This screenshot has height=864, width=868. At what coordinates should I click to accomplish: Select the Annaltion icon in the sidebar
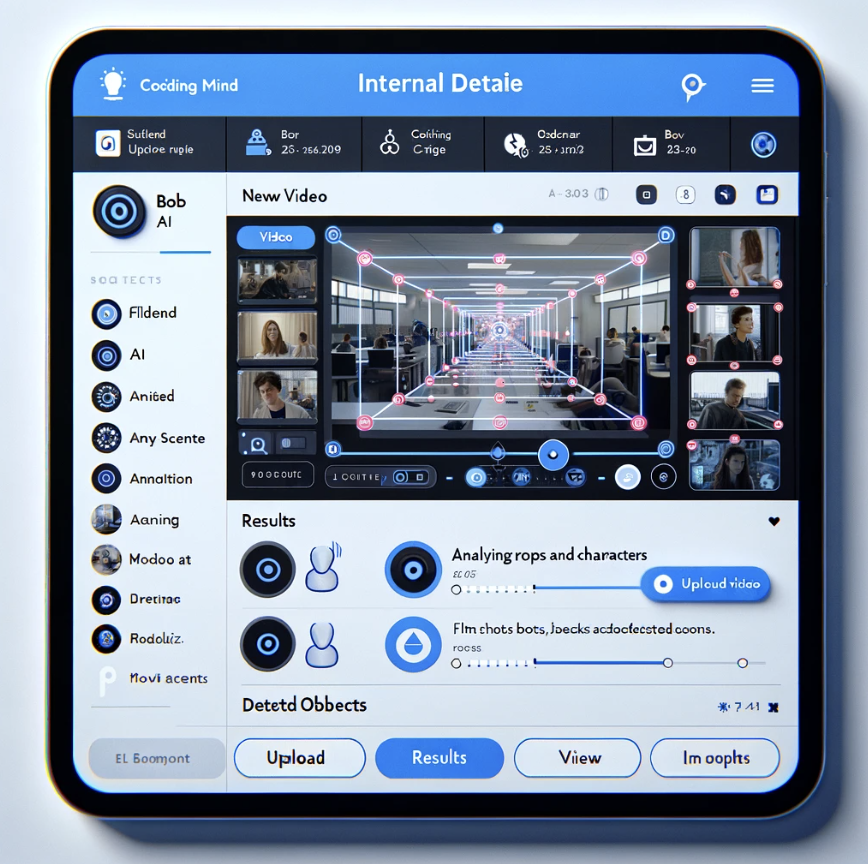106,479
